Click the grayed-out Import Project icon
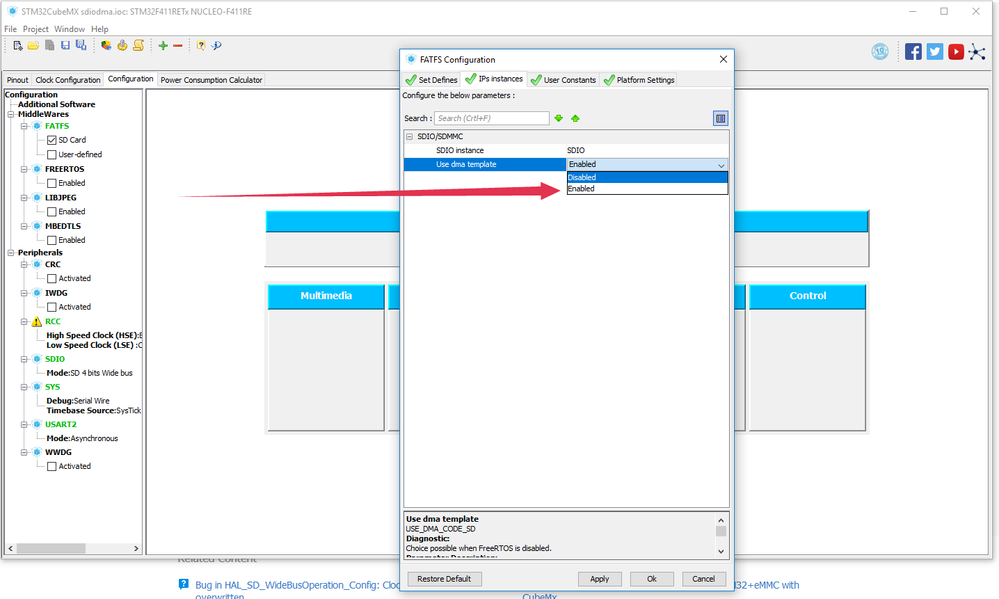This screenshot has height=599, width=999. (49, 45)
